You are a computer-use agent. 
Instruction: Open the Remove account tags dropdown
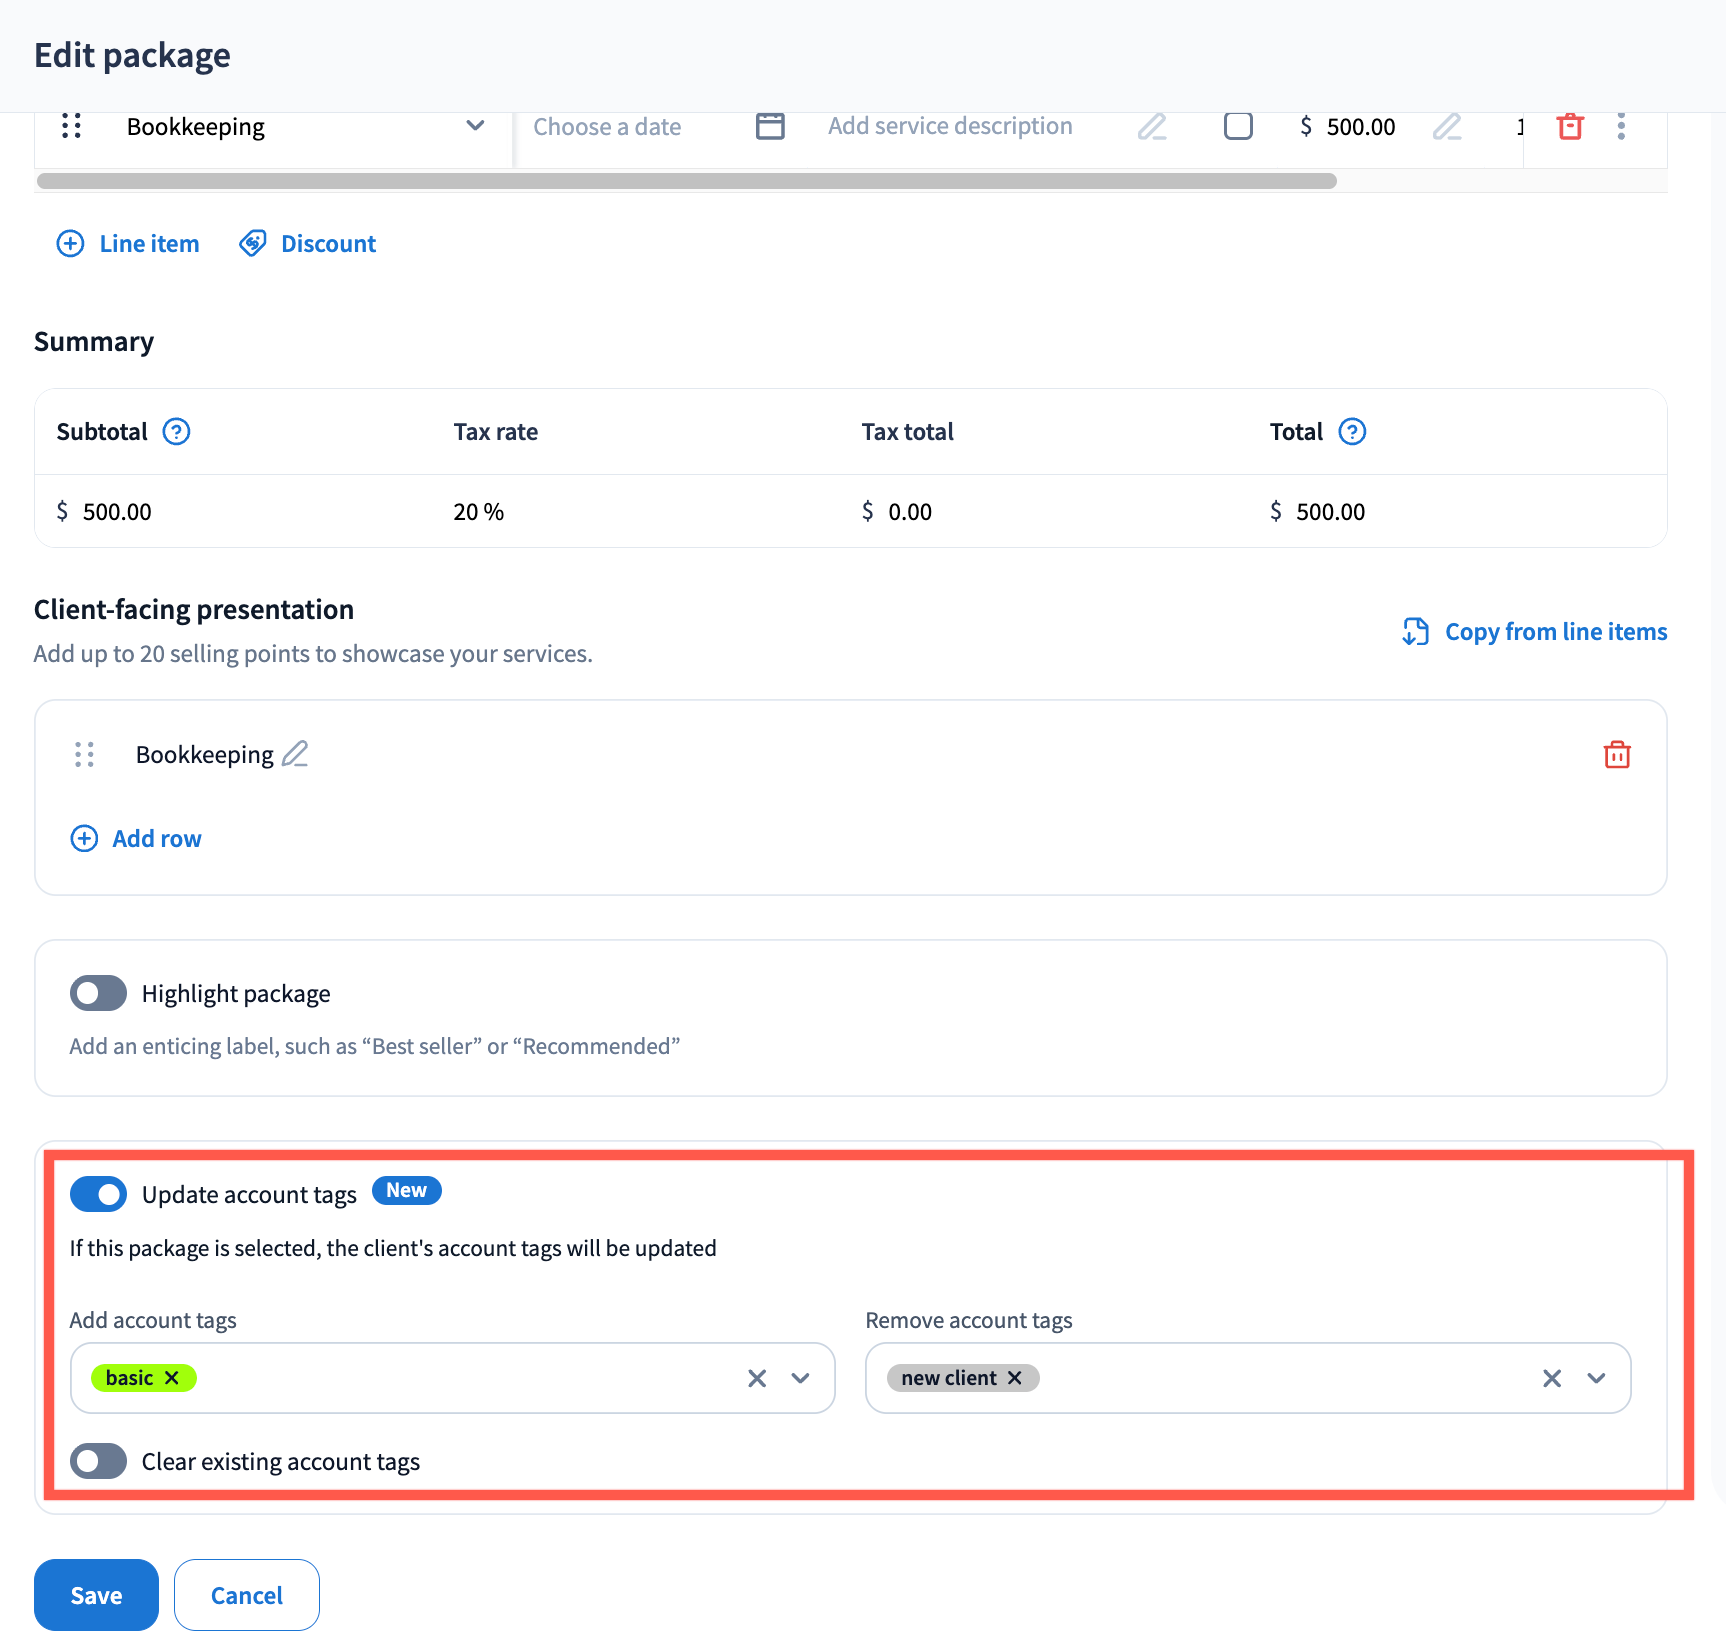(x=1596, y=1378)
